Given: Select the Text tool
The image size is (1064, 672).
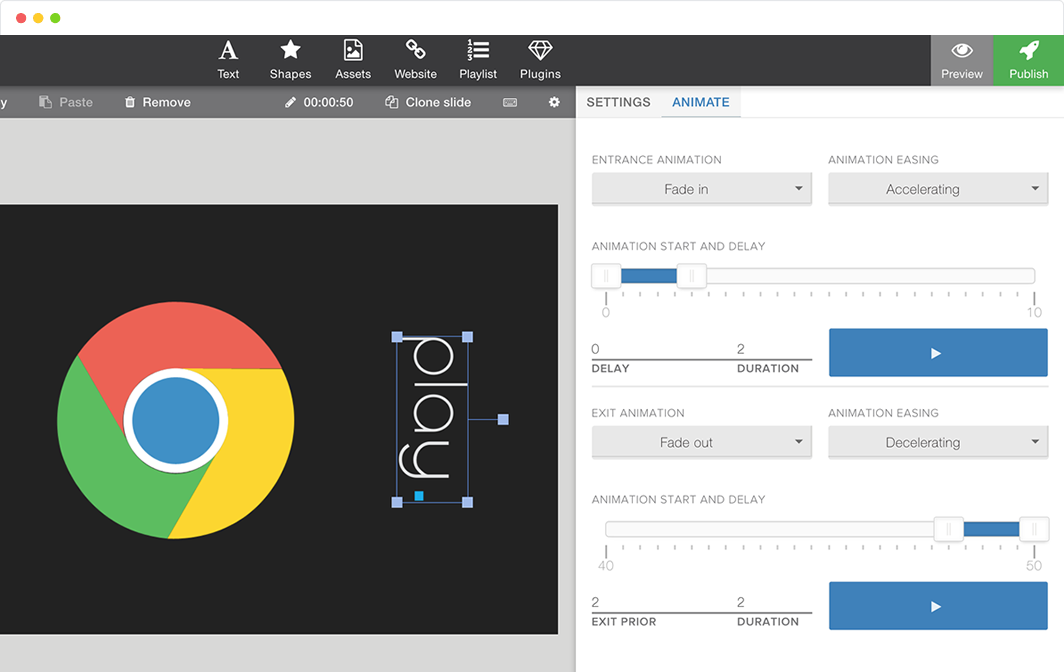Looking at the screenshot, I should (x=228, y=60).
